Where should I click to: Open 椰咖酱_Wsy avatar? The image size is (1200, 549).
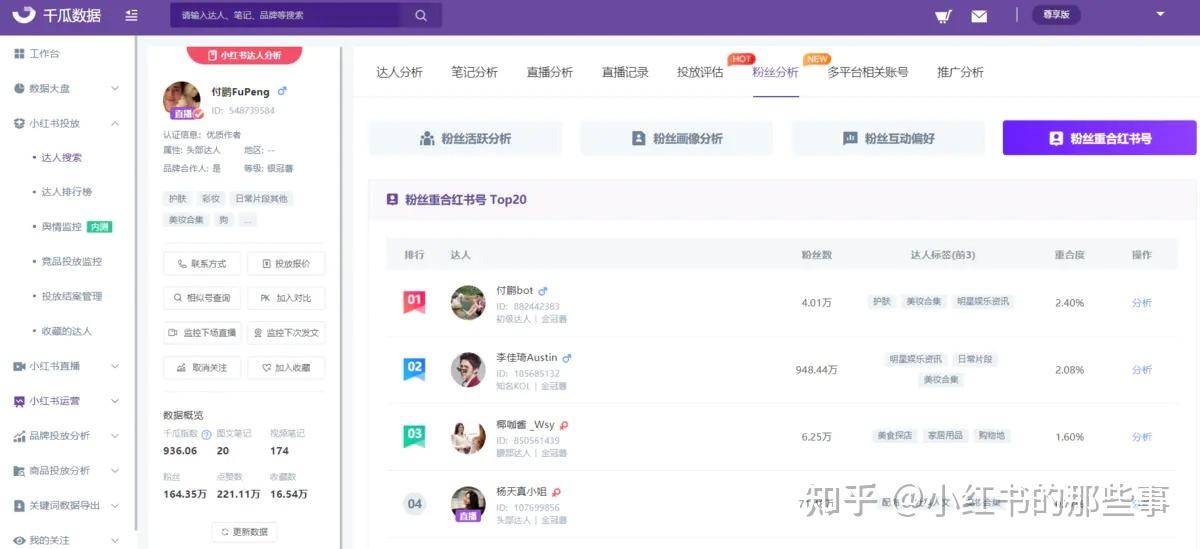[x=468, y=437]
